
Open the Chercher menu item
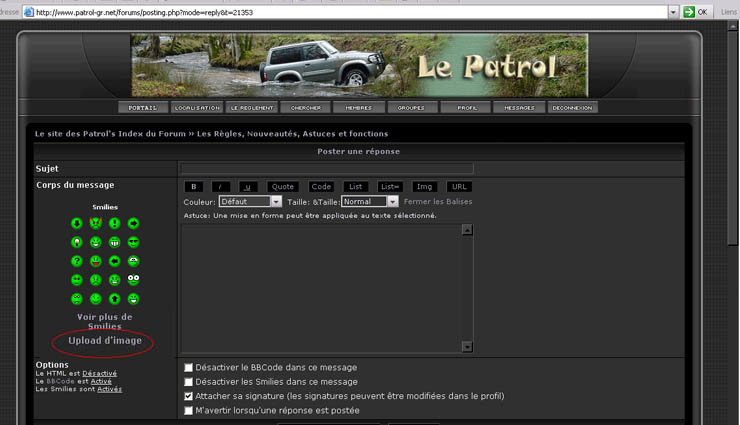305,108
